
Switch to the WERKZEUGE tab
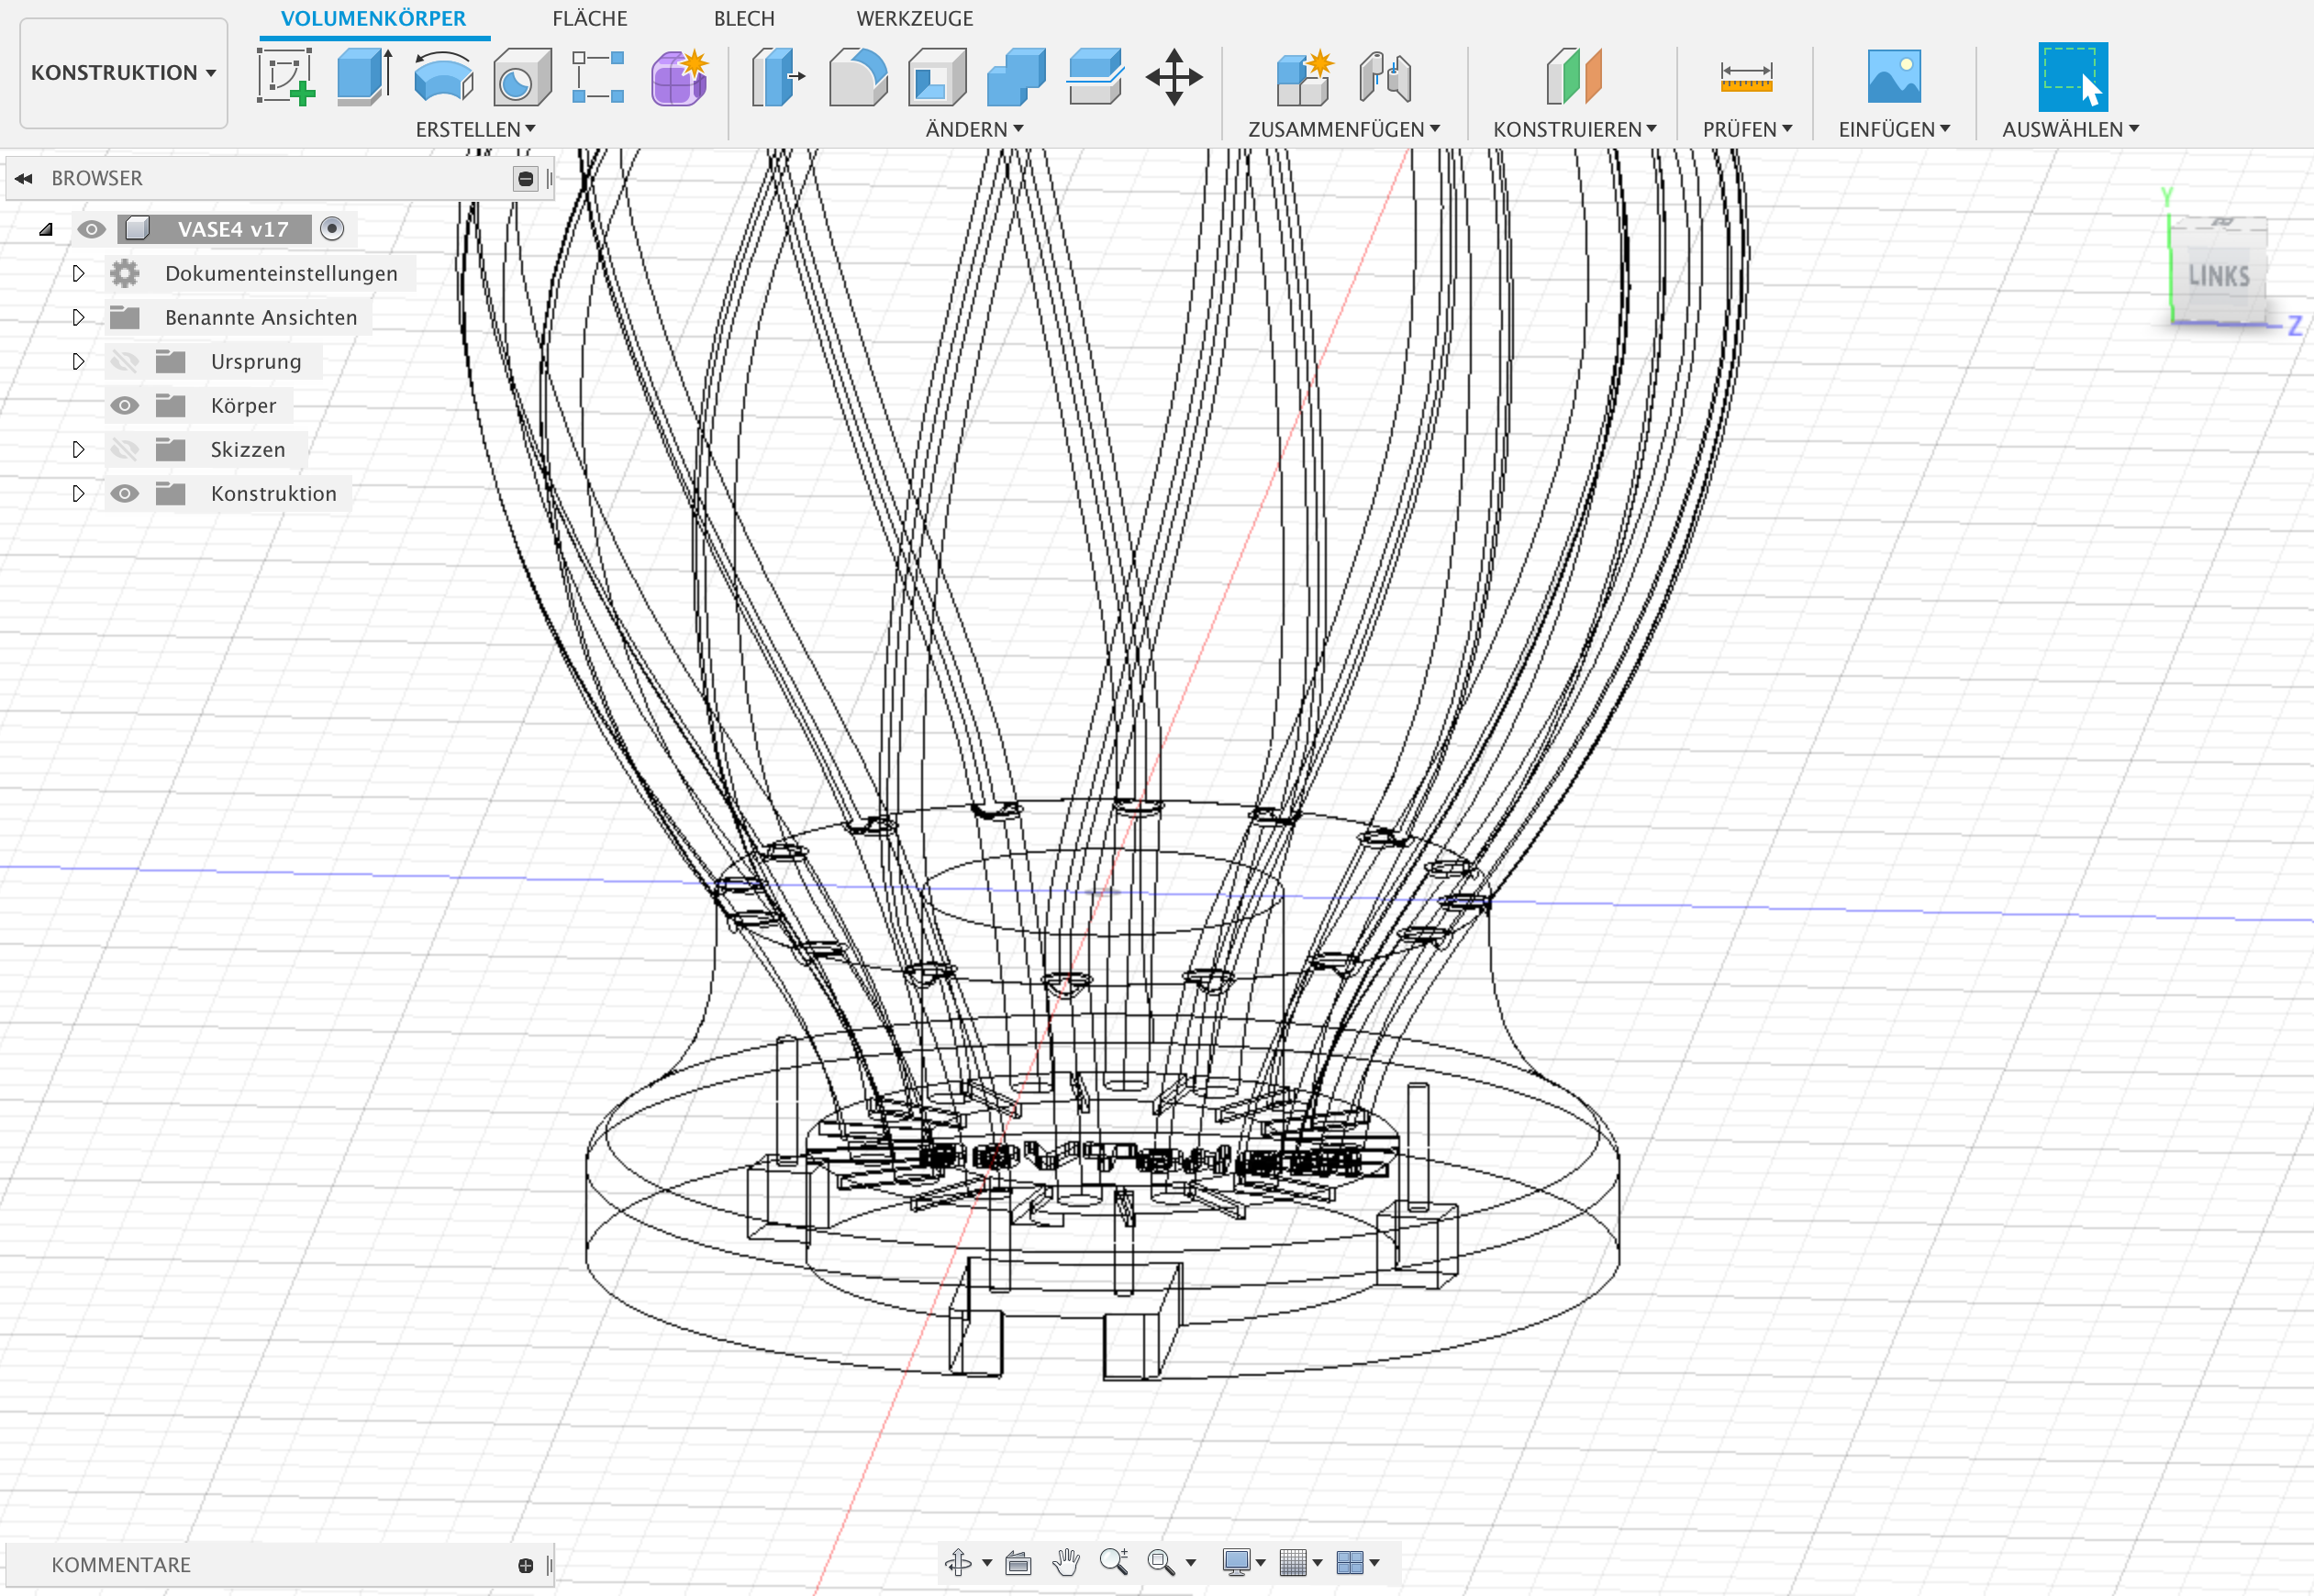pyautogui.click(x=914, y=18)
